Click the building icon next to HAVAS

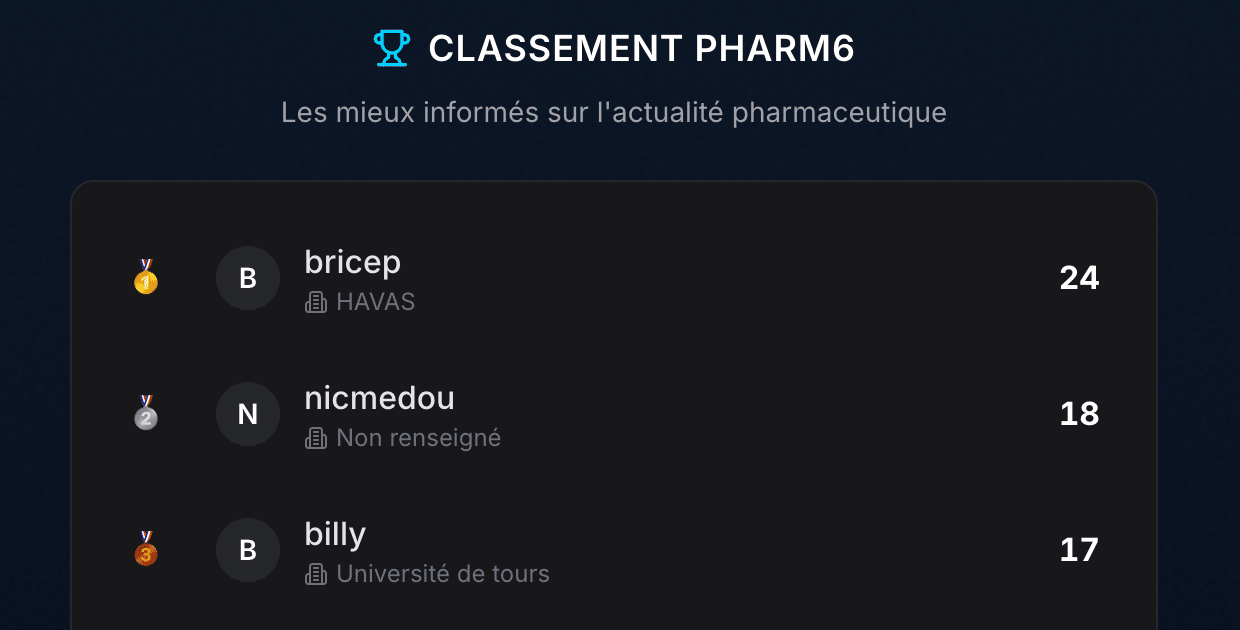pos(316,302)
